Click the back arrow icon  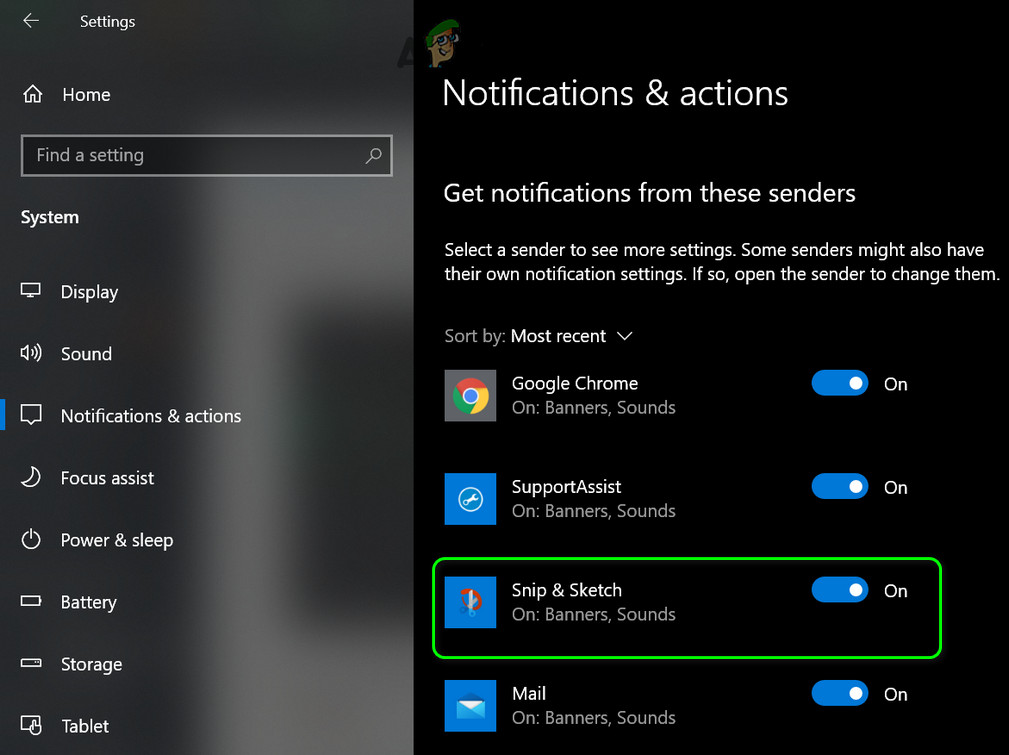click(31, 21)
